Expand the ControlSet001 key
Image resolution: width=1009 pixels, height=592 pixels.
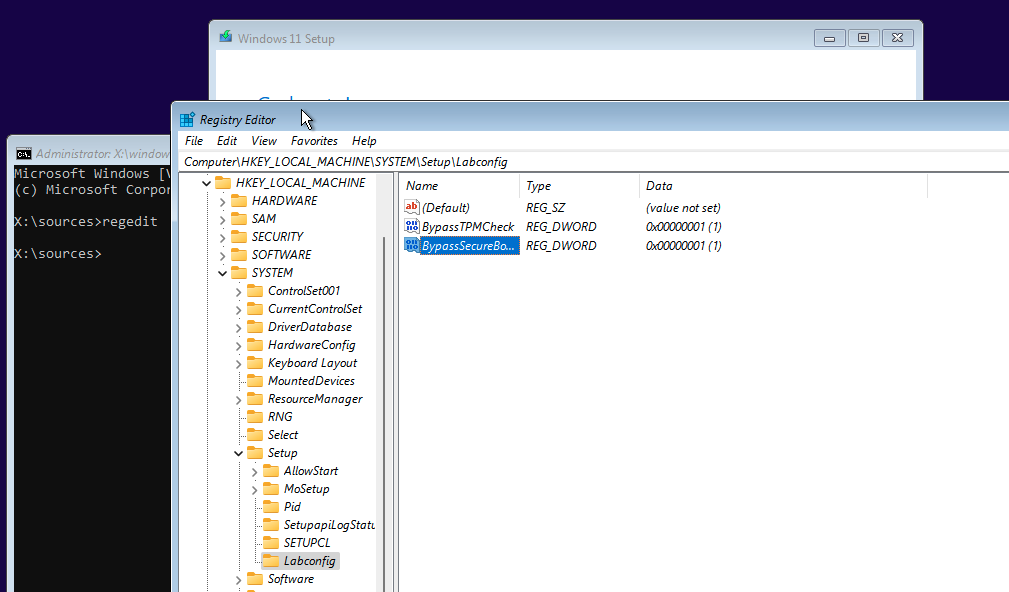click(238, 291)
